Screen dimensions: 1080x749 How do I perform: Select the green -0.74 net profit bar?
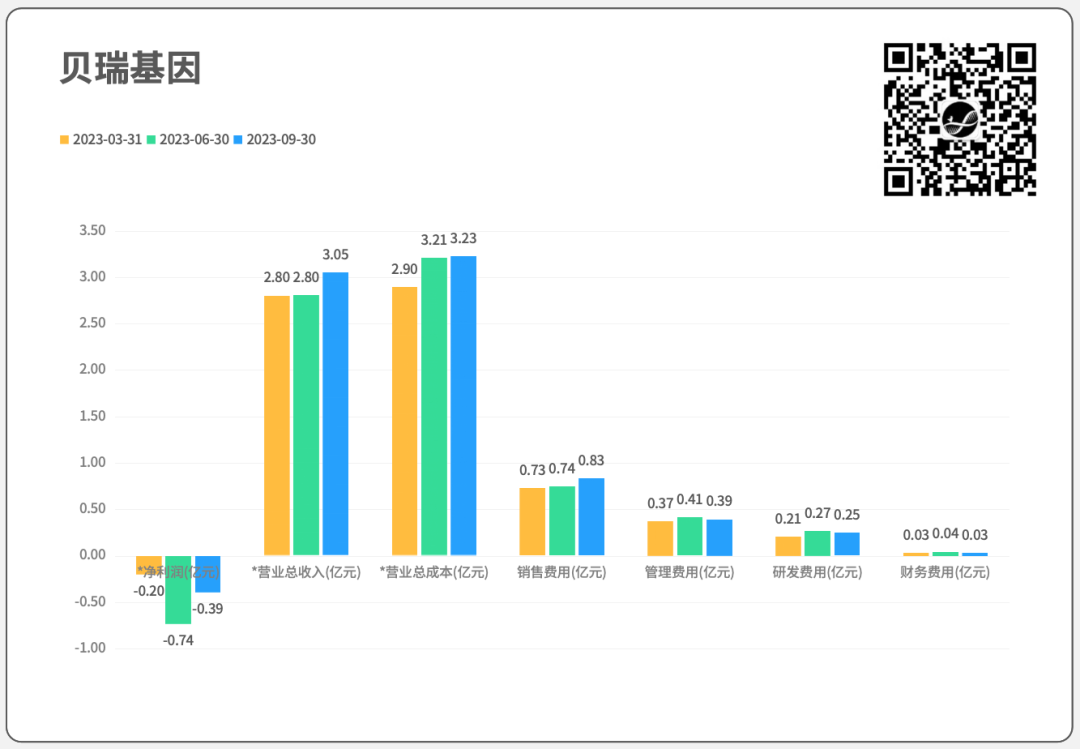178,589
